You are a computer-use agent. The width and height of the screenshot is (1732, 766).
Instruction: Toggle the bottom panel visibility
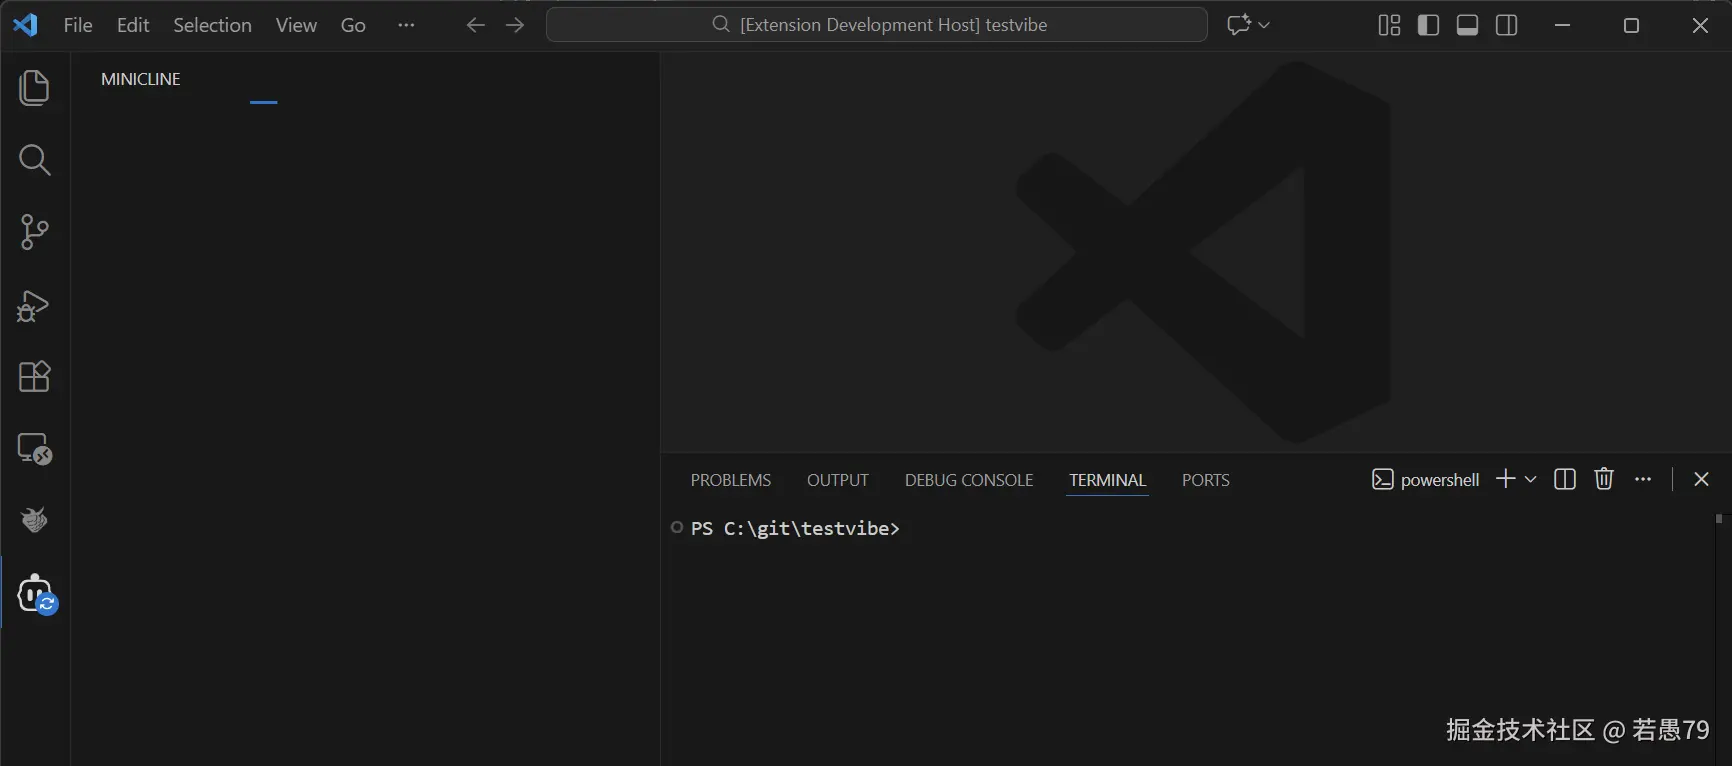(x=1467, y=25)
